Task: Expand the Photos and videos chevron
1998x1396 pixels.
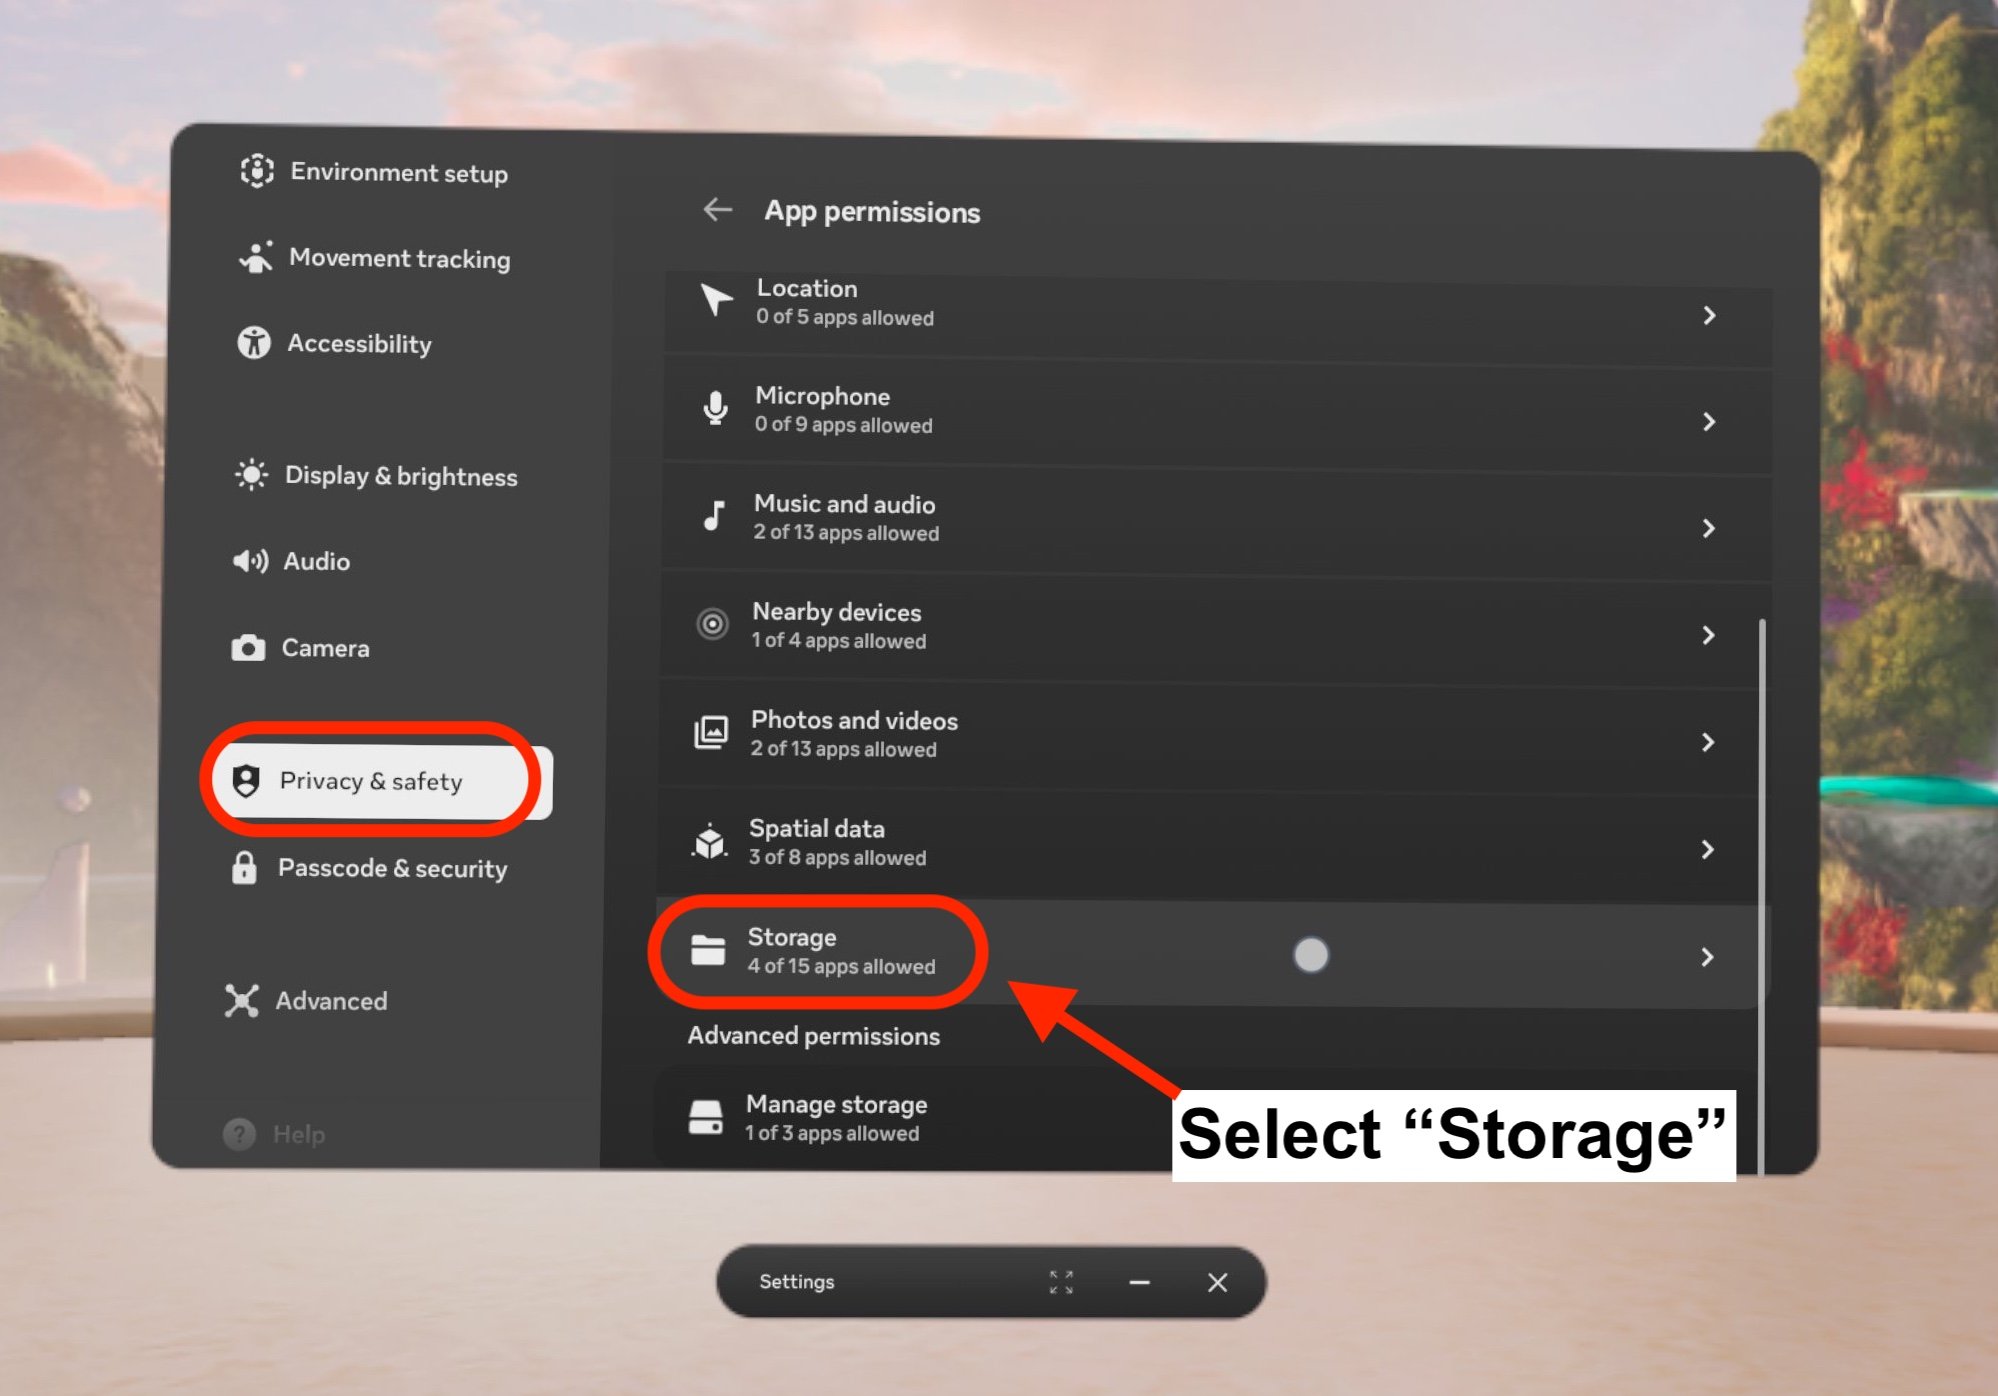Action: click(x=1707, y=742)
